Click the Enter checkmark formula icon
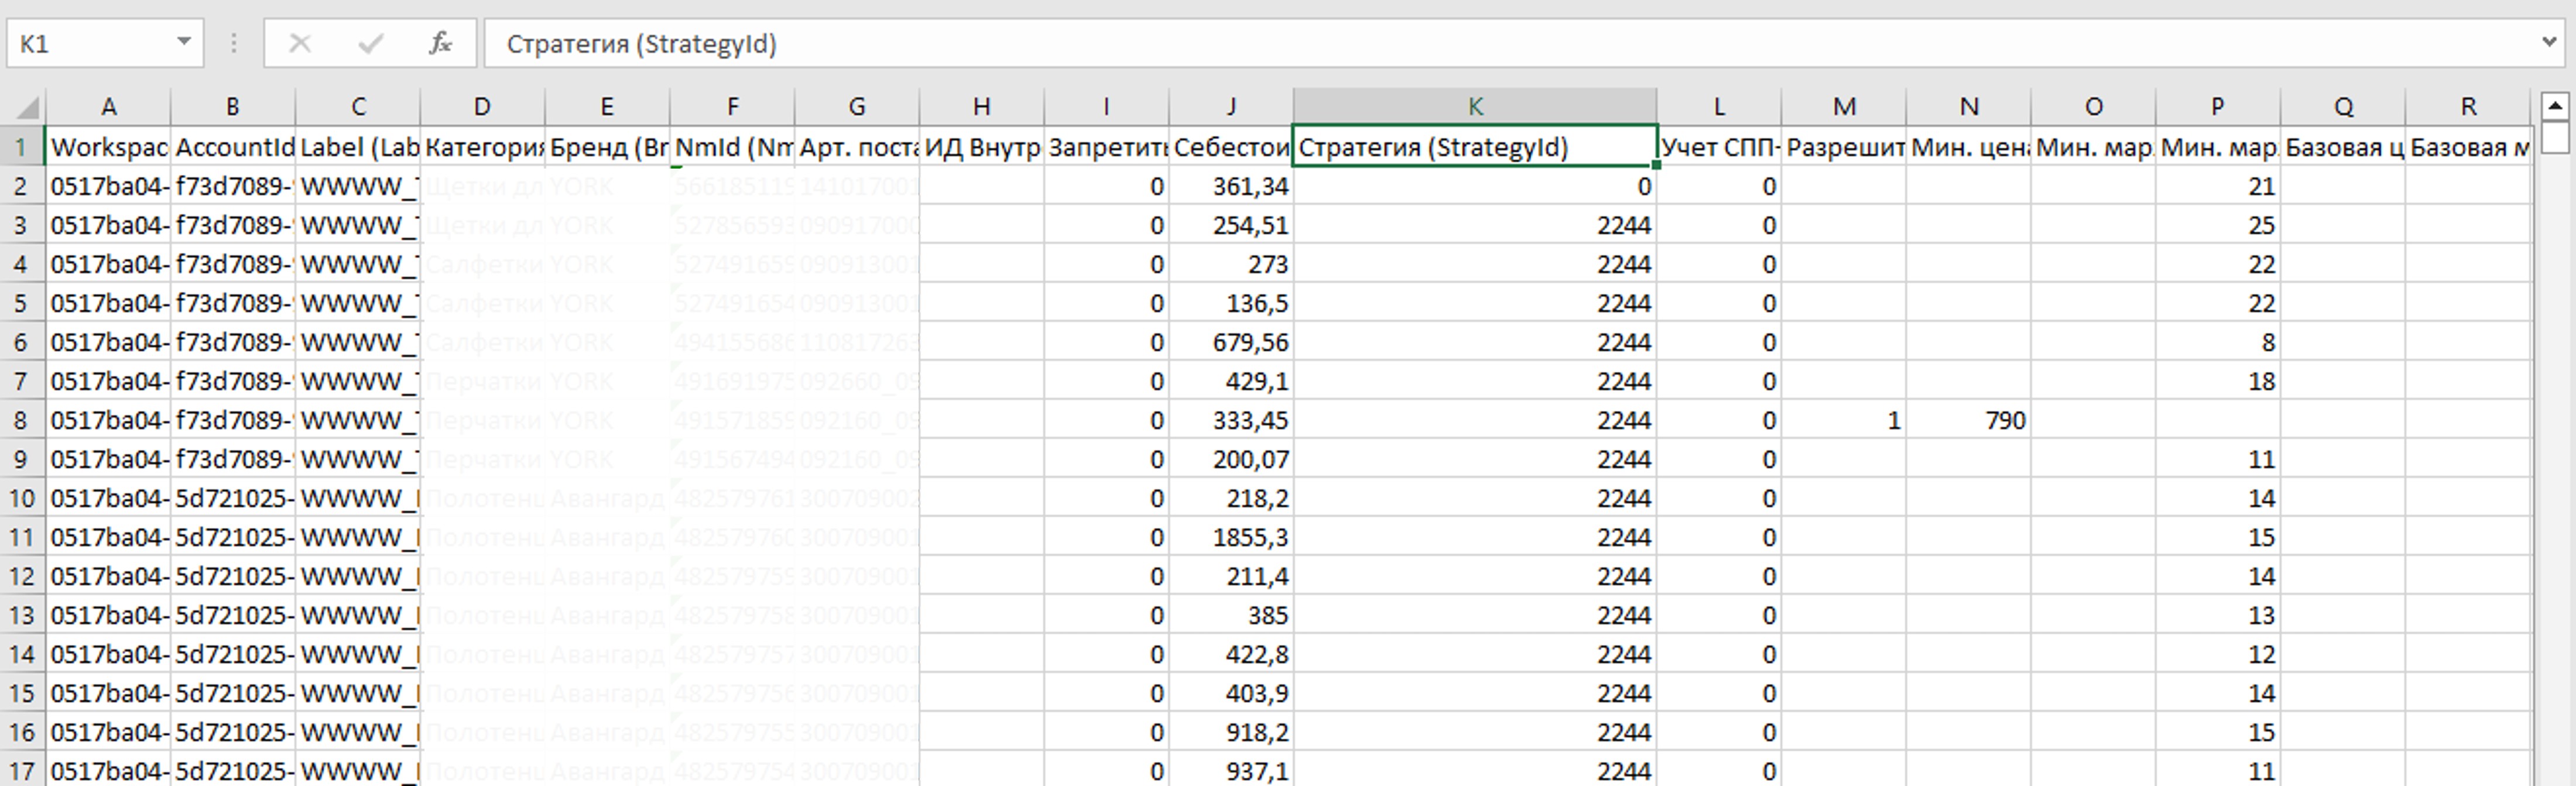2576x786 pixels. pyautogui.click(x=370, y=43)
